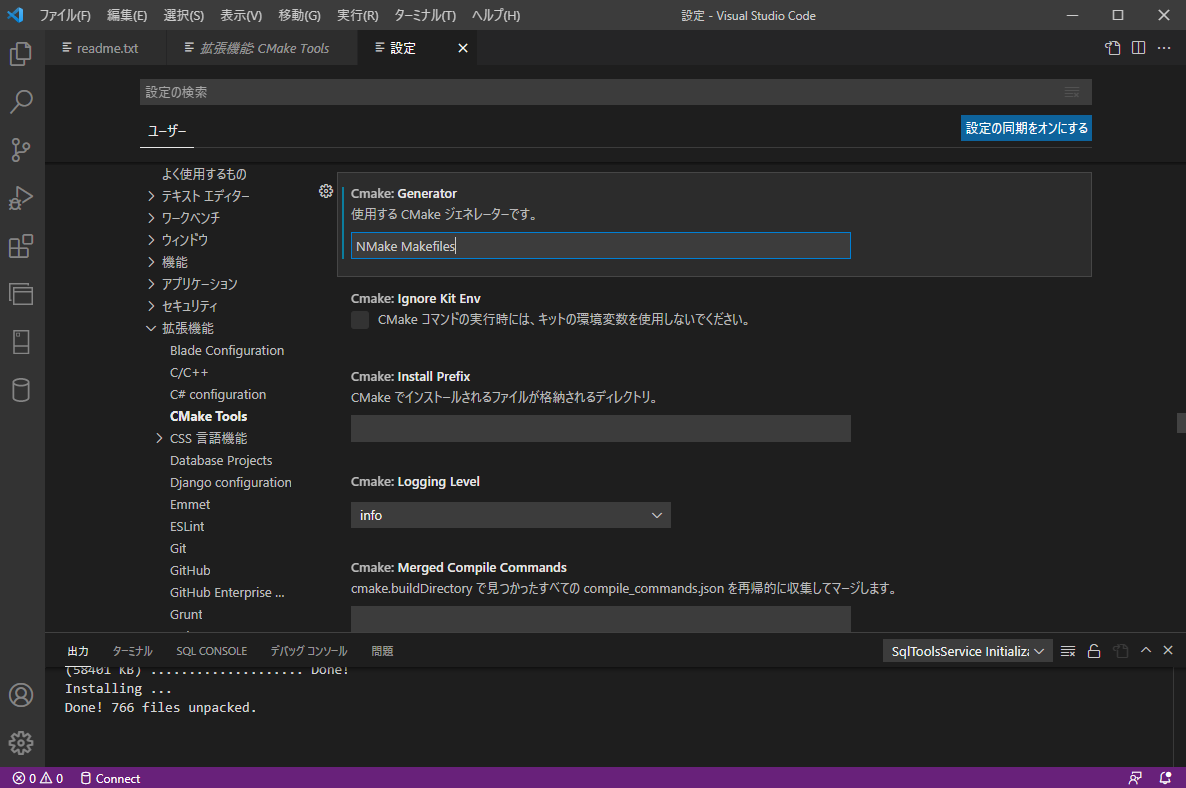Open Source Control view
Image resolution: width=1186 pixels, height=788 pixels.
click(22, 150)
